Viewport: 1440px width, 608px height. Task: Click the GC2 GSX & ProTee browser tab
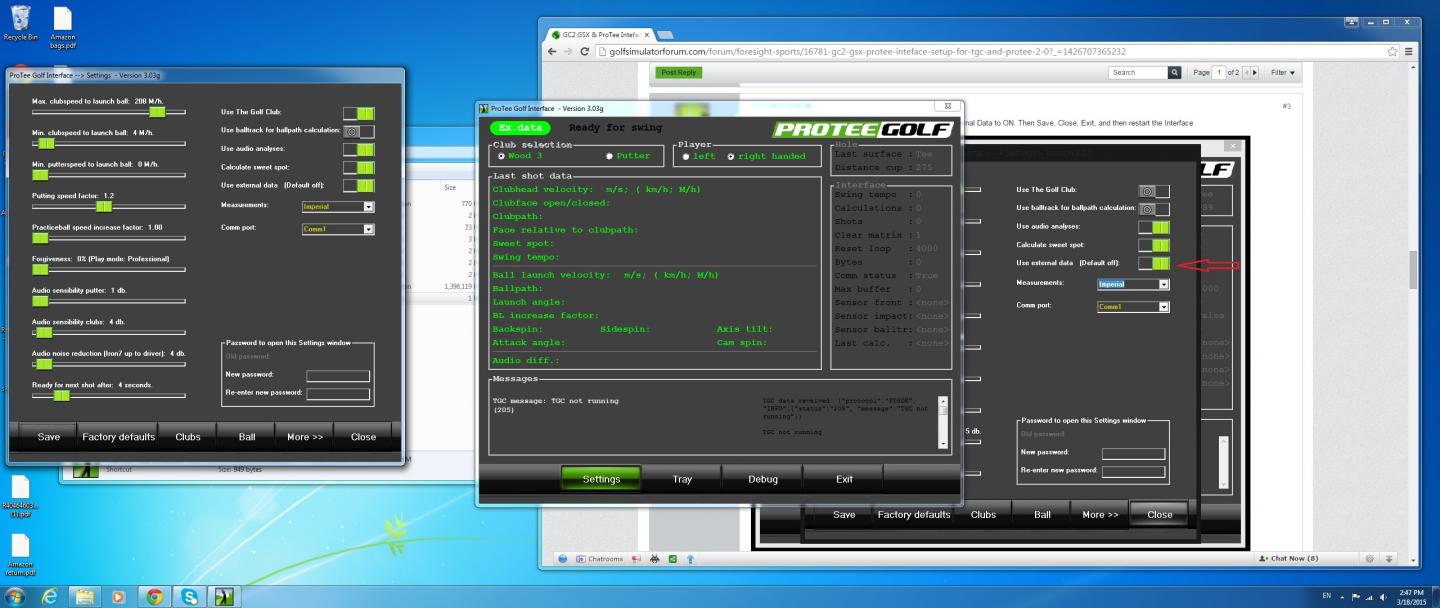599,35
